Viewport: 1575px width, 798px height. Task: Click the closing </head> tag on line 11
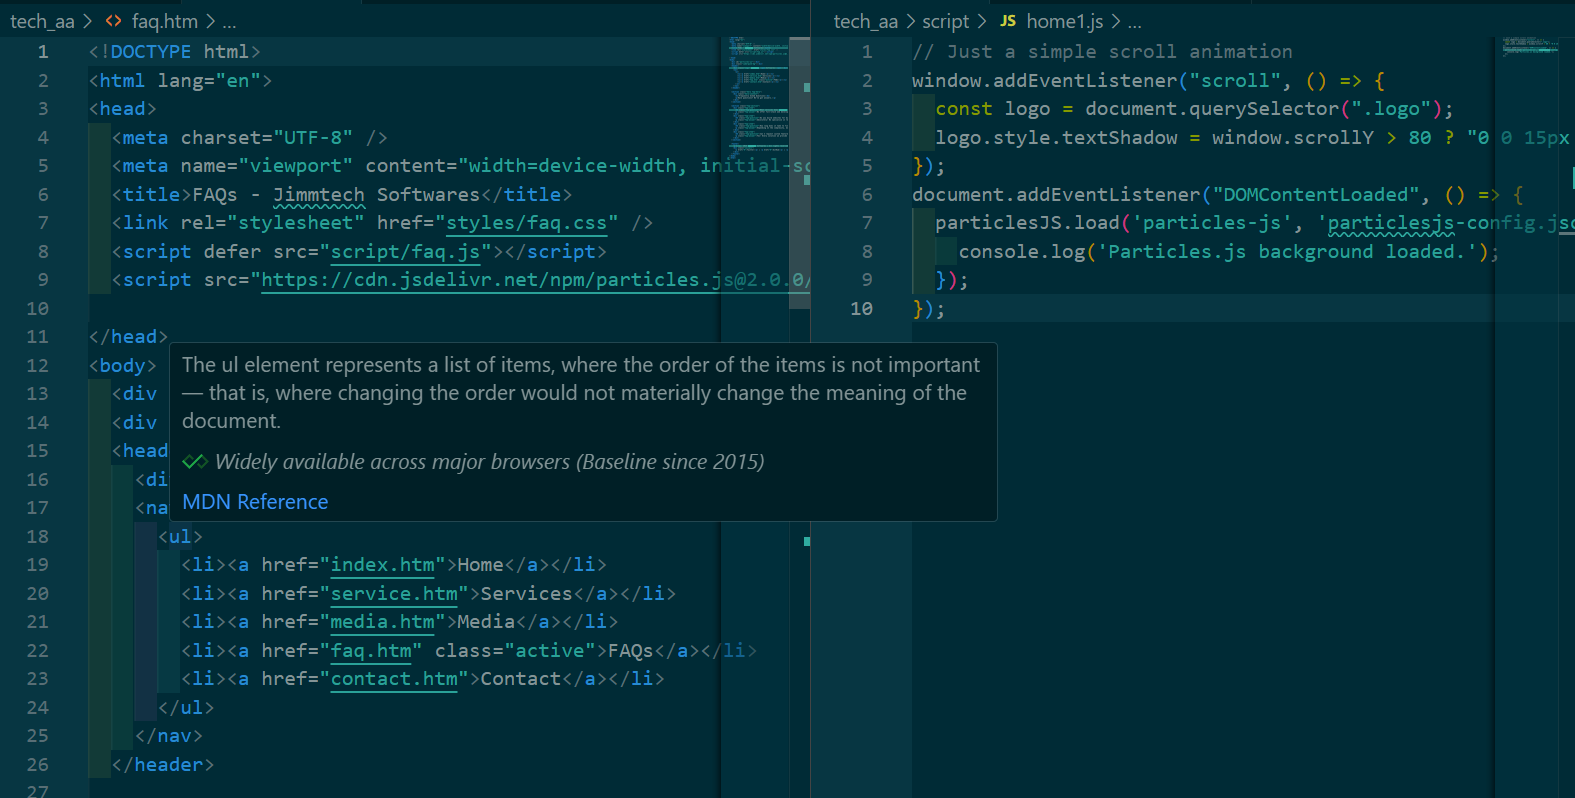(x=128, y=337)
